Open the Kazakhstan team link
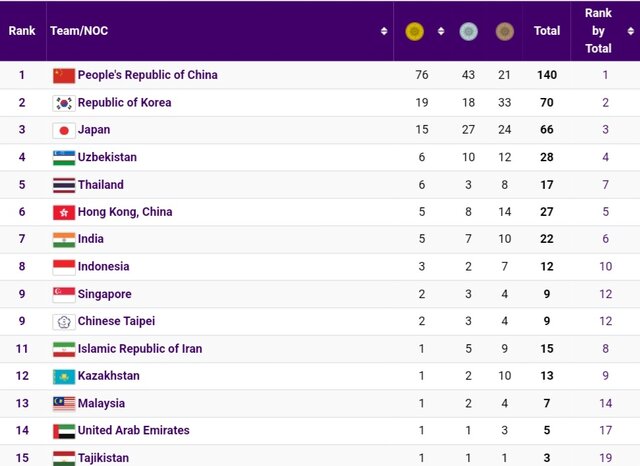The width and height of the screenshot is (640, 466). tap(108, 376)
